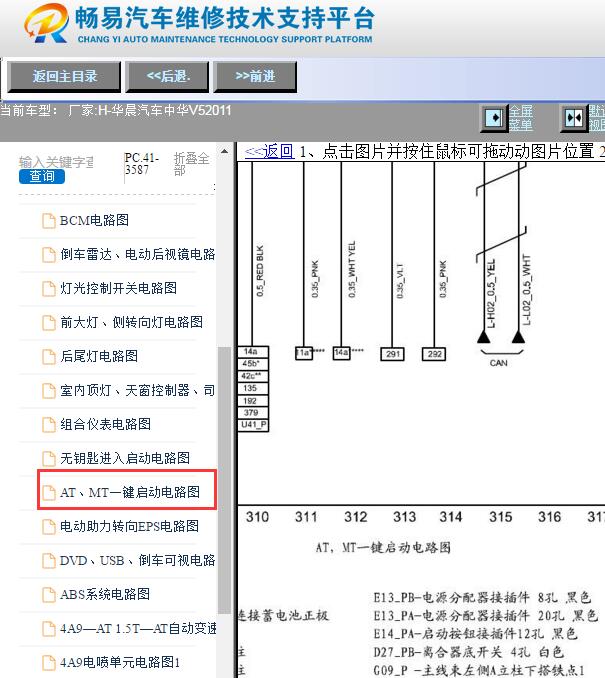The height and width of the screenshot is (678, 605).
Task: Click the U41_P connector label
Action: 253,425
